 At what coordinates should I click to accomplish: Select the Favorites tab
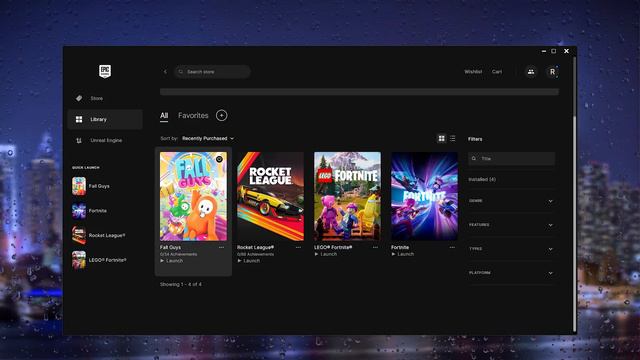[193, 116]
